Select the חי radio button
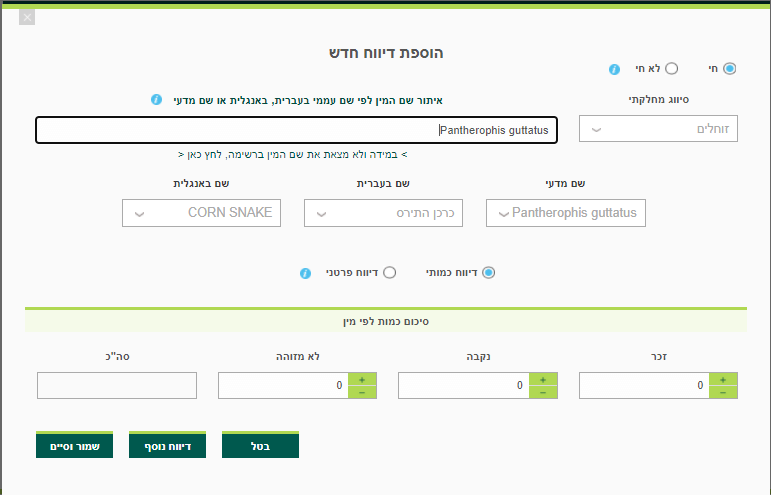The height and width of the screenshot is (495, 771). pyautogui.click(x=729, y=68)
